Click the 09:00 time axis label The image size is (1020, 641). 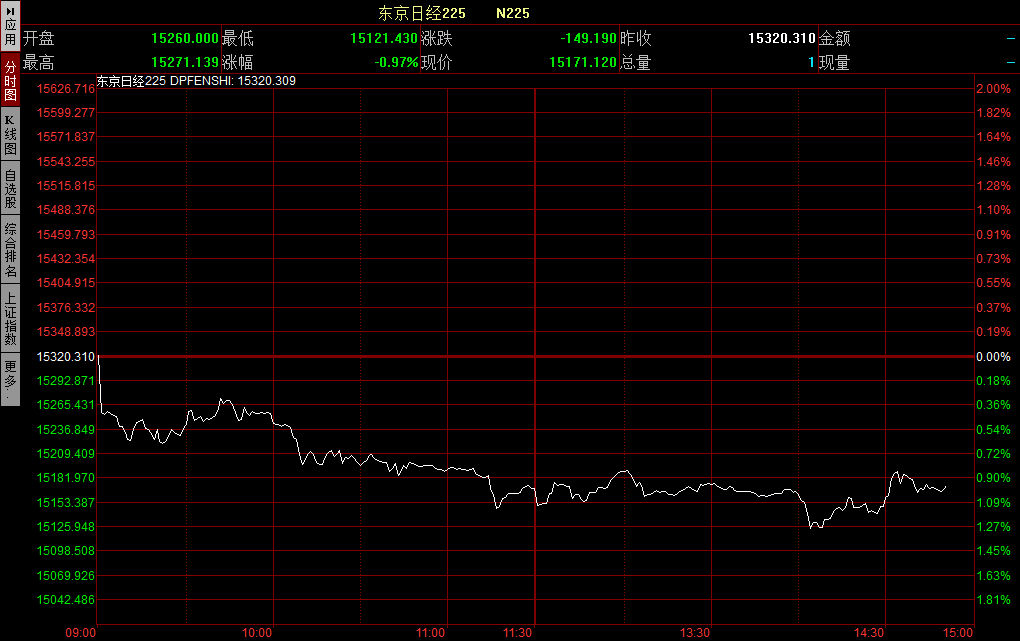tap(81, 632)
